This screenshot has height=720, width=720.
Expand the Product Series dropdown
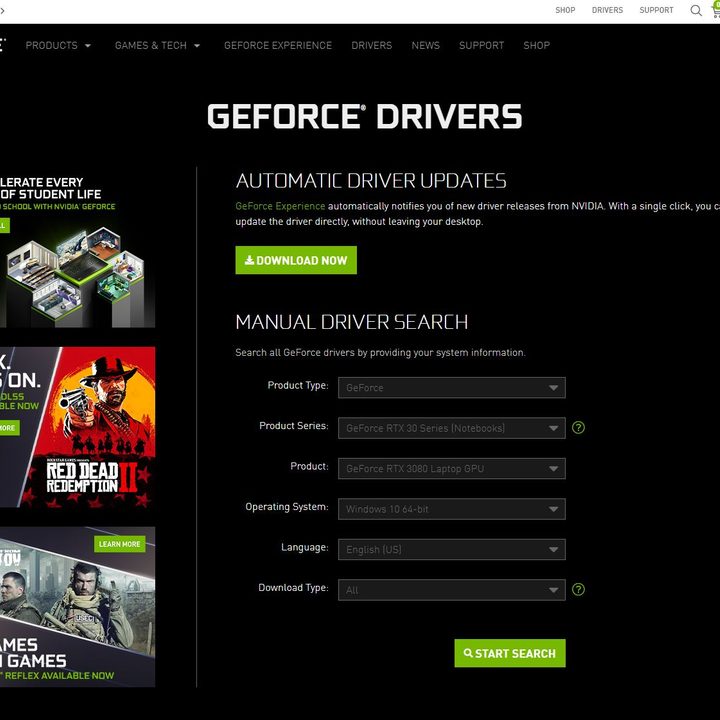tap(451, 428)
